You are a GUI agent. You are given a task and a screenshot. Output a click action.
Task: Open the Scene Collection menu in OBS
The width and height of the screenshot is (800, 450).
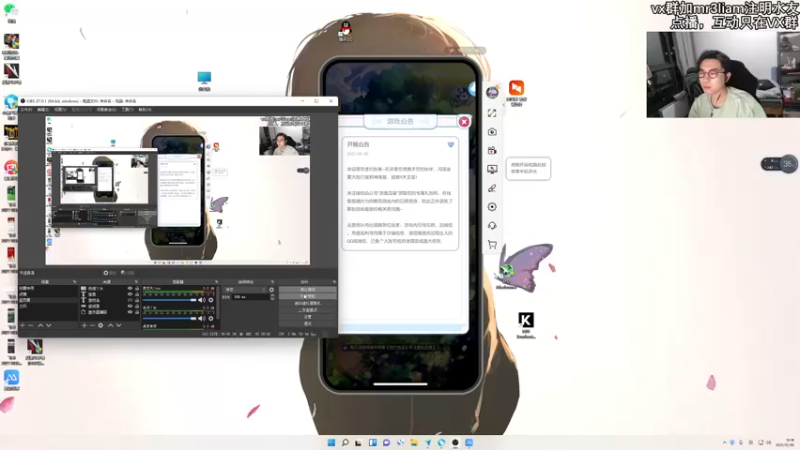coord(106,109)
